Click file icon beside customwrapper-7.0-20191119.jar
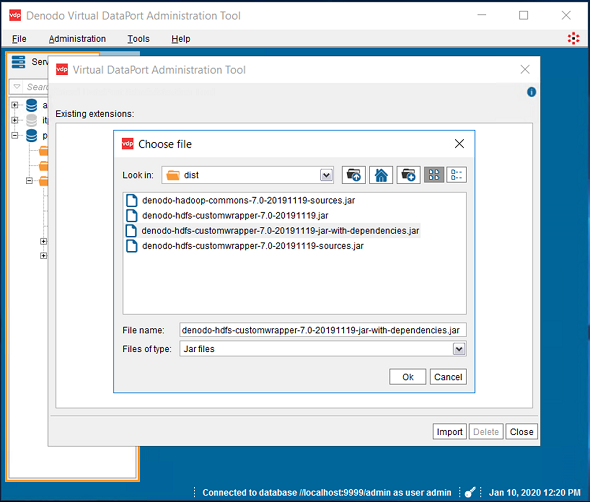Image resolution: width=590 pixels, height=502 pixels. (x=132, y=216)
